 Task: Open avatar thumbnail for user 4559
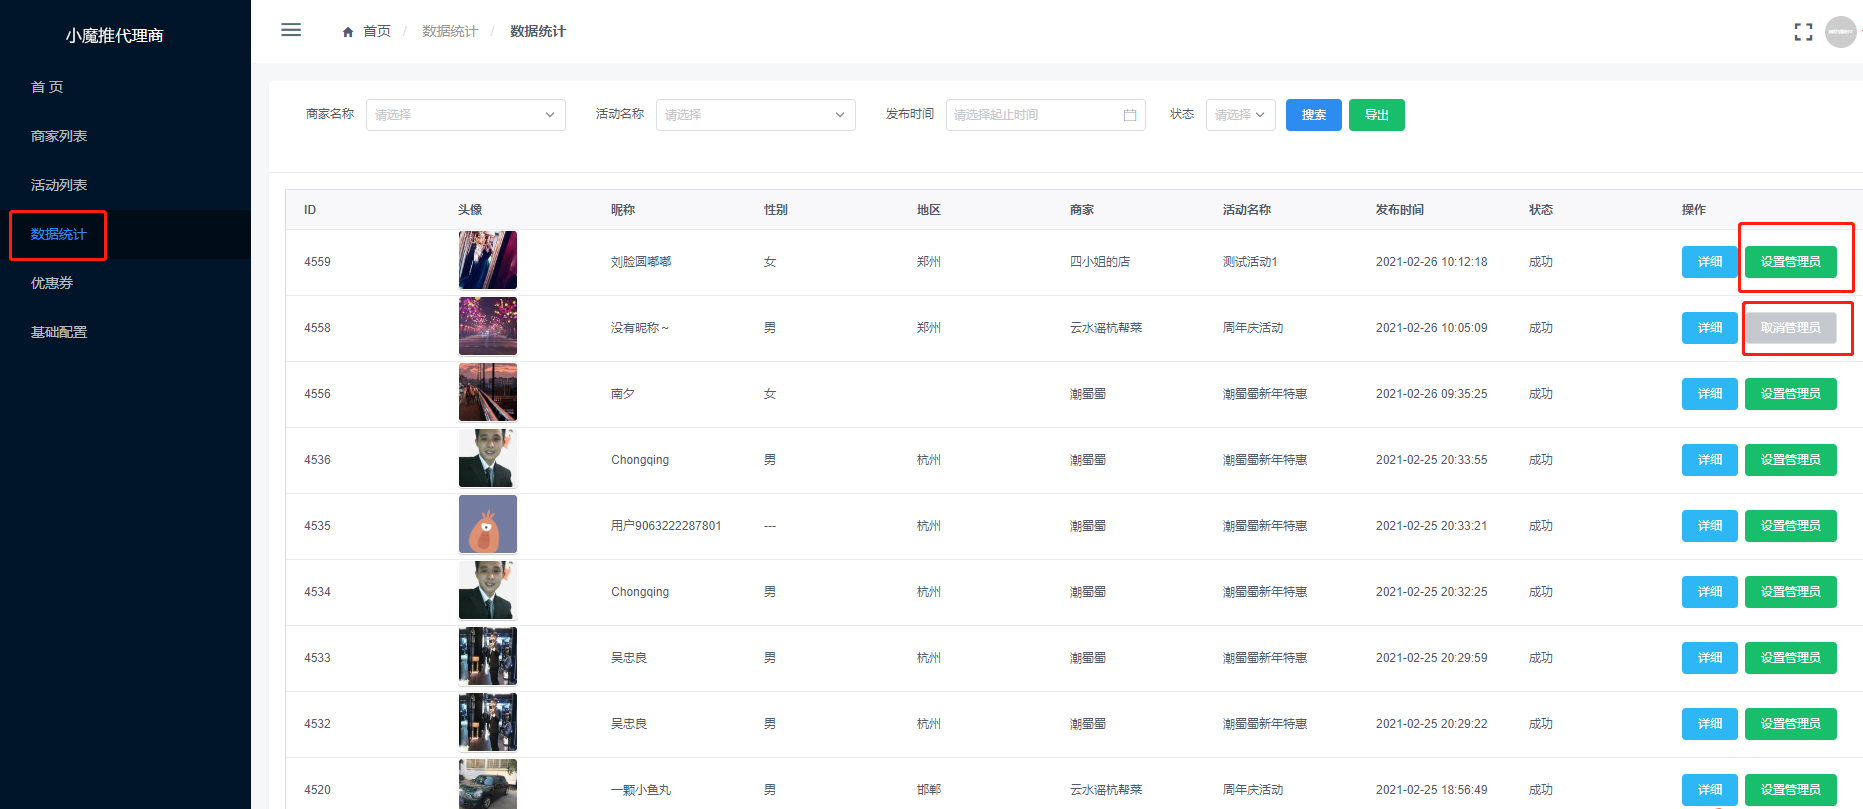click(x=488, y=261)
